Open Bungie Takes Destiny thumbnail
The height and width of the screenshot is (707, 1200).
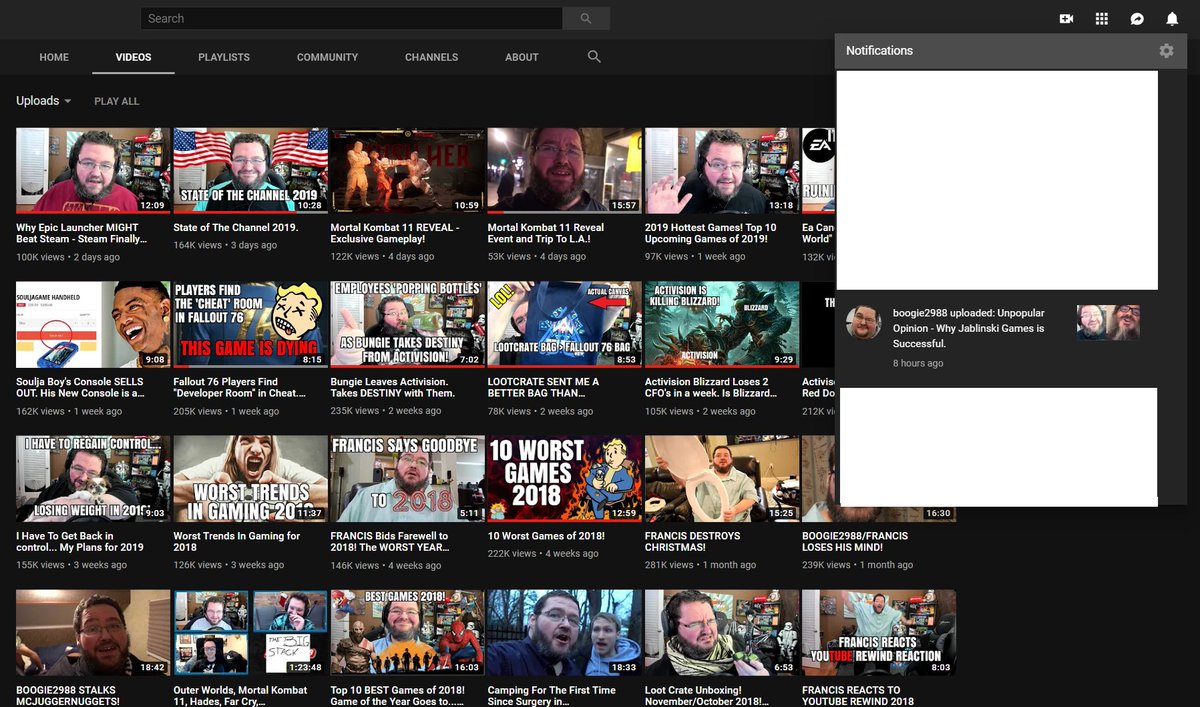pos(407,324)
